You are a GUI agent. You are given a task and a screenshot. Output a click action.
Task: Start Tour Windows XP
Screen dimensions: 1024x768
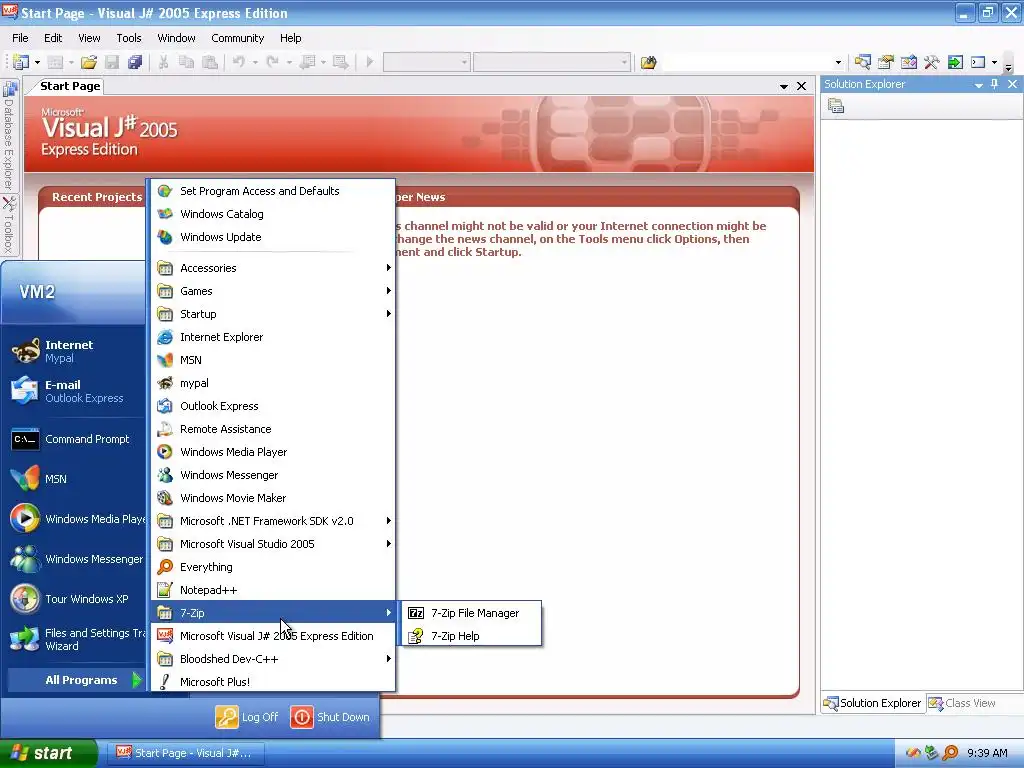[73, 599]
